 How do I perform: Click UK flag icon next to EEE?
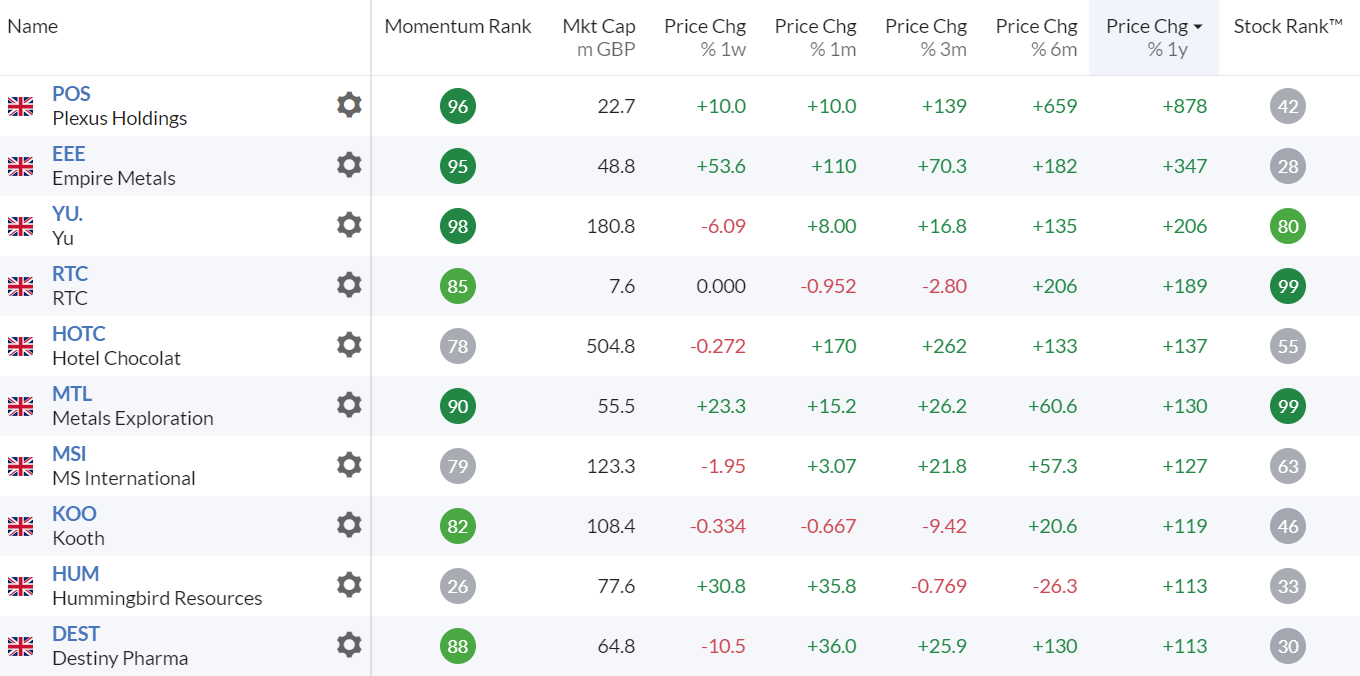pos(20,166)
